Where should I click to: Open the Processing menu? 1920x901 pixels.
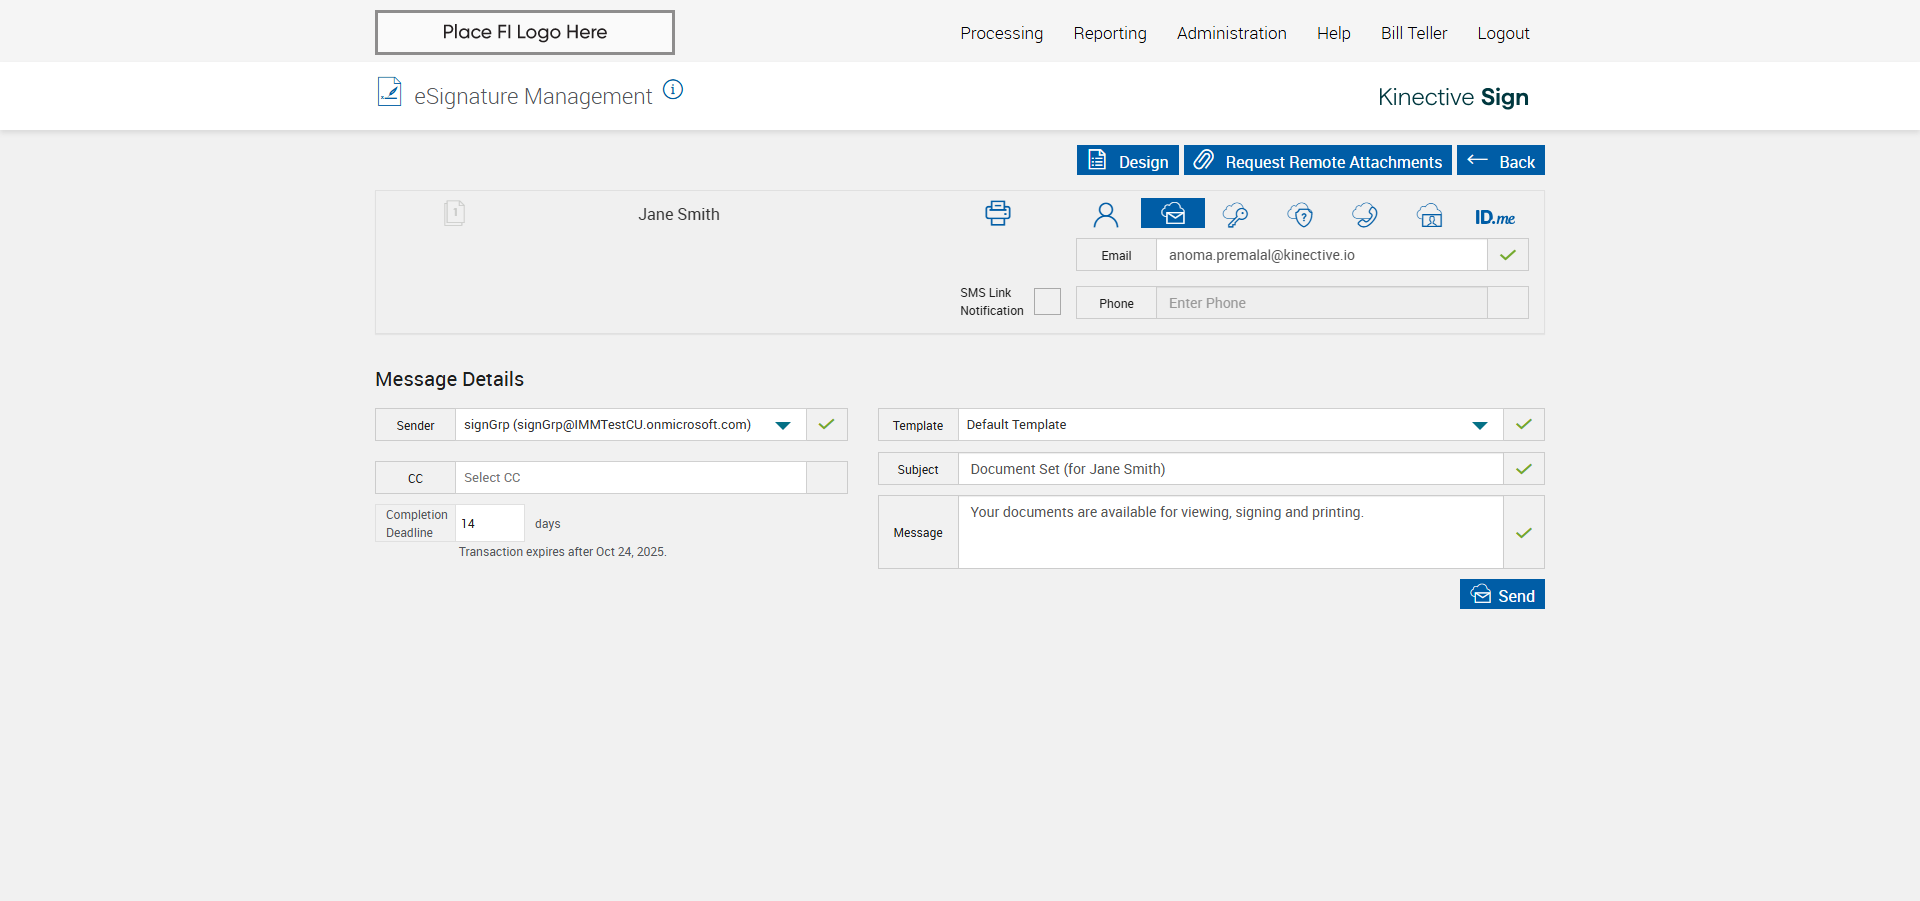pyautogui.click(x=1001, y=33)
